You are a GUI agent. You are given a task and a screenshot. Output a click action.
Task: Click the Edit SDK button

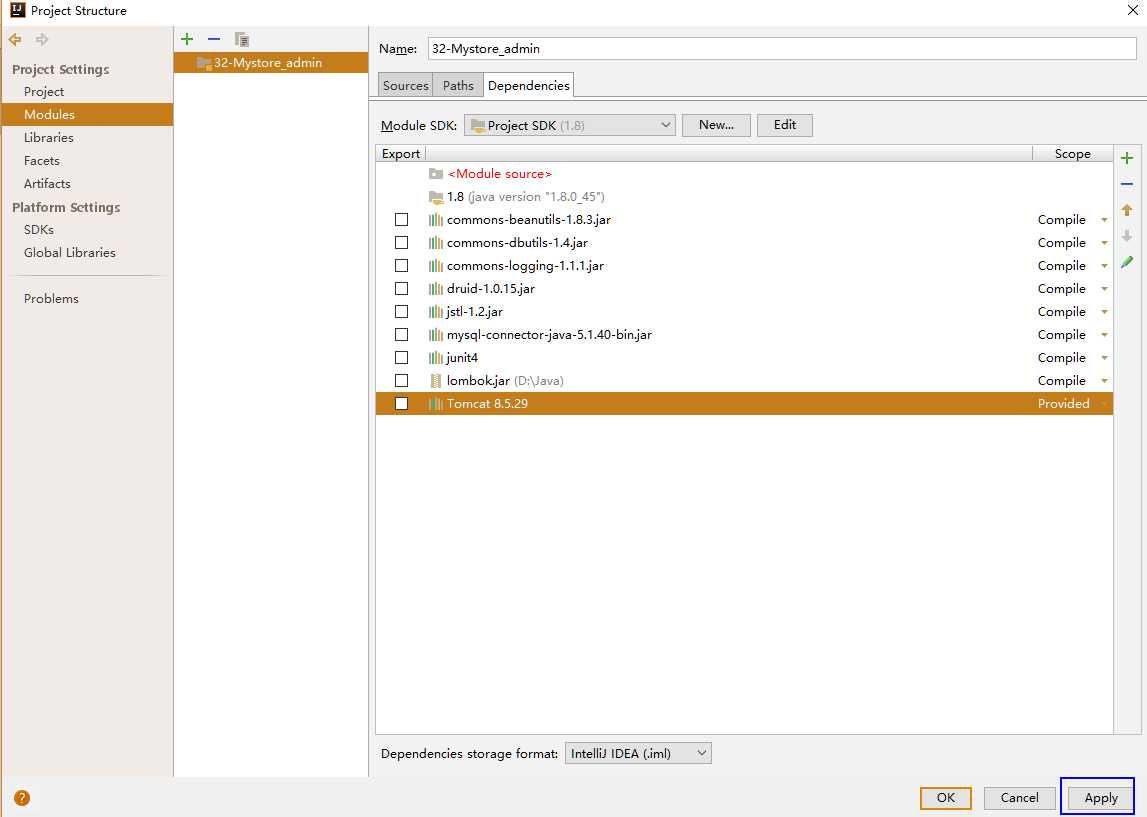click(784, 125)
